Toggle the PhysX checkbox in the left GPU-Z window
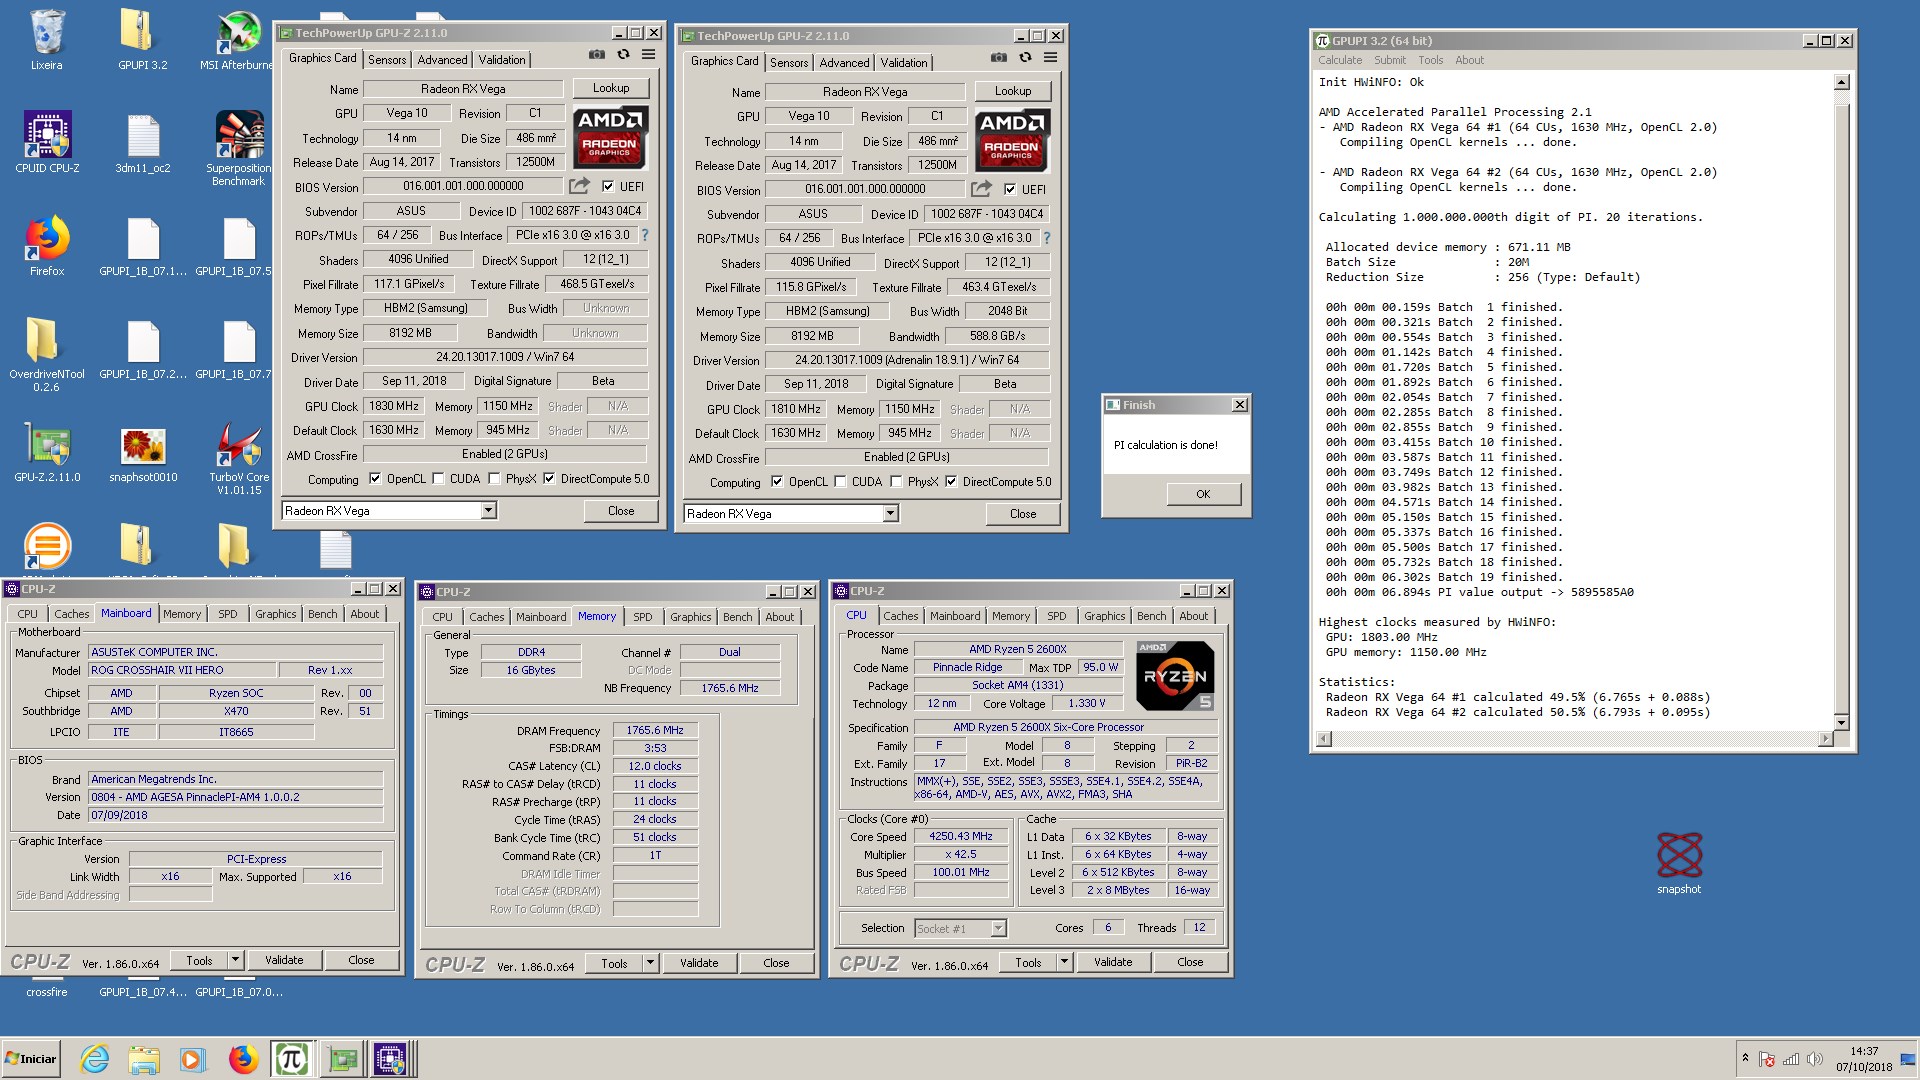Viewport: 1920px width, 1080px height. click(494, 479)
